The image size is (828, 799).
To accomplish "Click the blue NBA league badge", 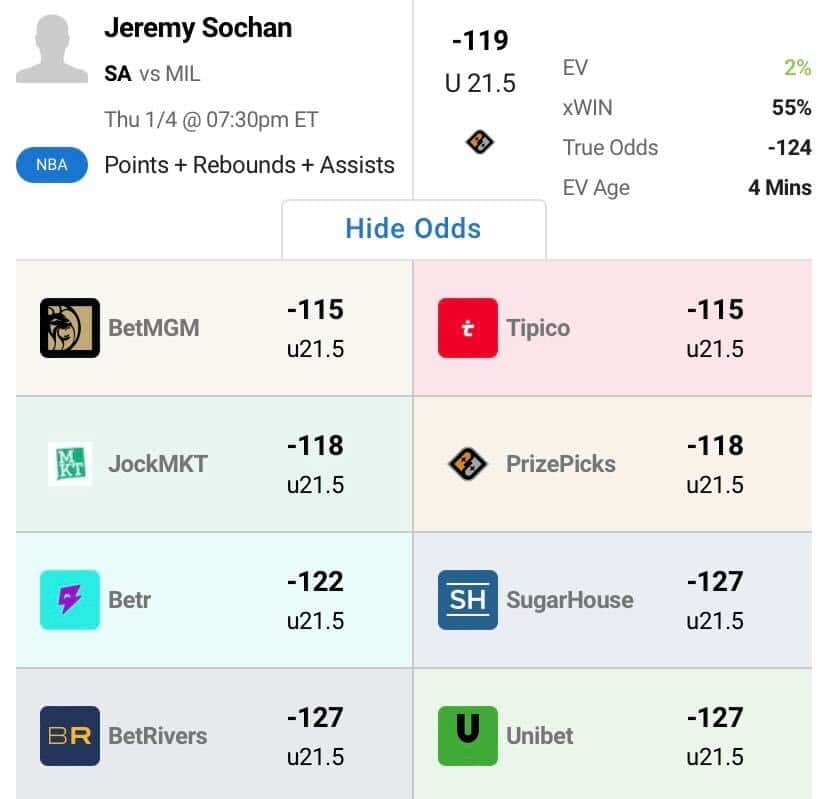I will 52,165.
